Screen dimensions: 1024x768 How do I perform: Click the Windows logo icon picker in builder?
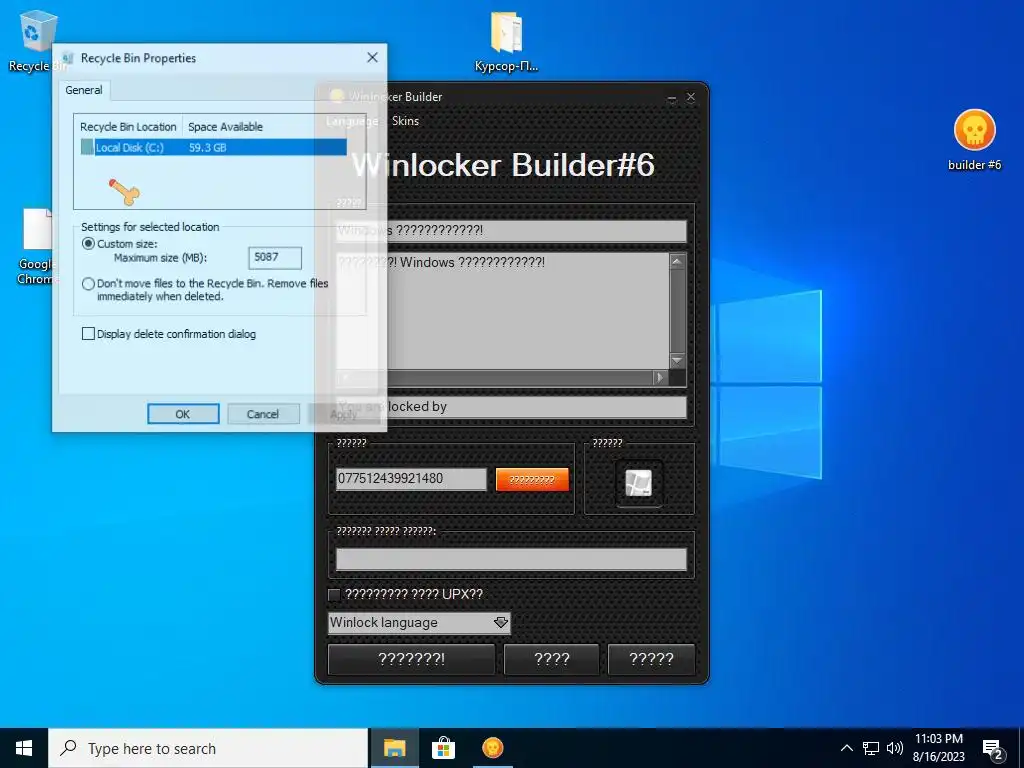pyautogui.click(x=639, y=483)
